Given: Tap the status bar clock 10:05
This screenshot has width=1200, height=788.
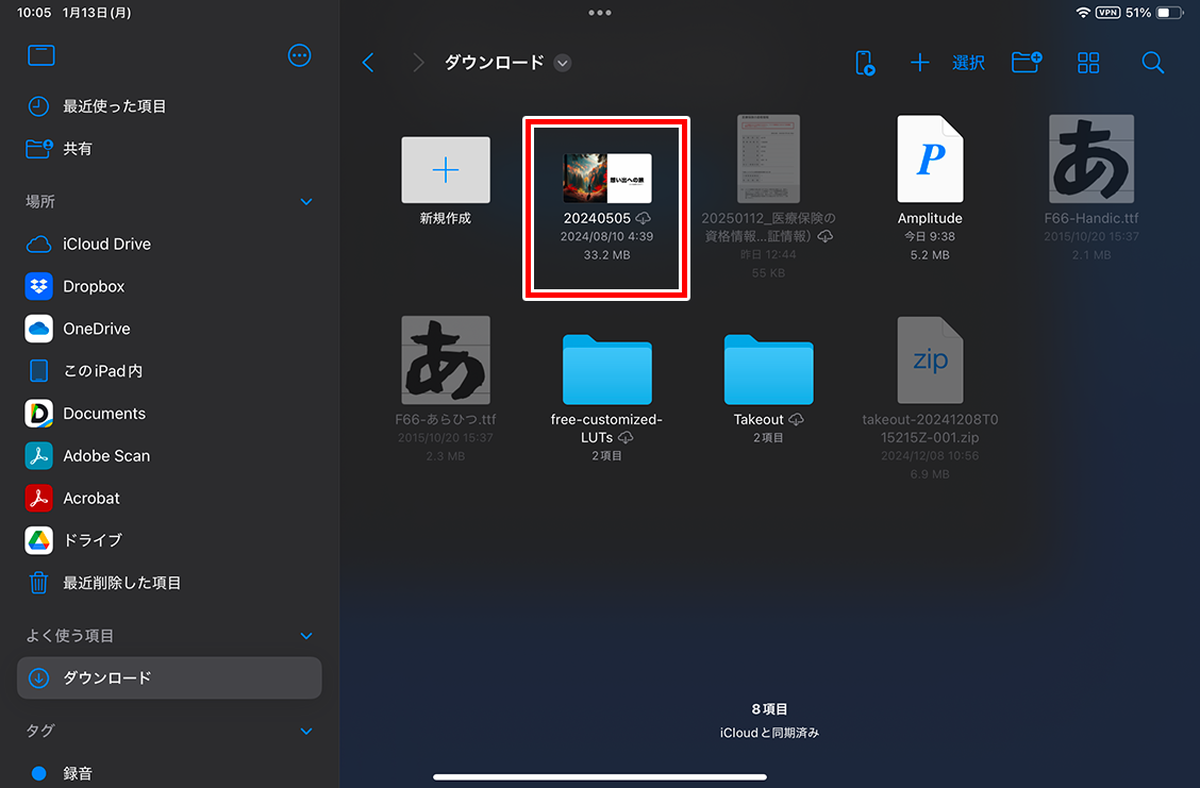Looking at the screenshot, I should (34, 13).
